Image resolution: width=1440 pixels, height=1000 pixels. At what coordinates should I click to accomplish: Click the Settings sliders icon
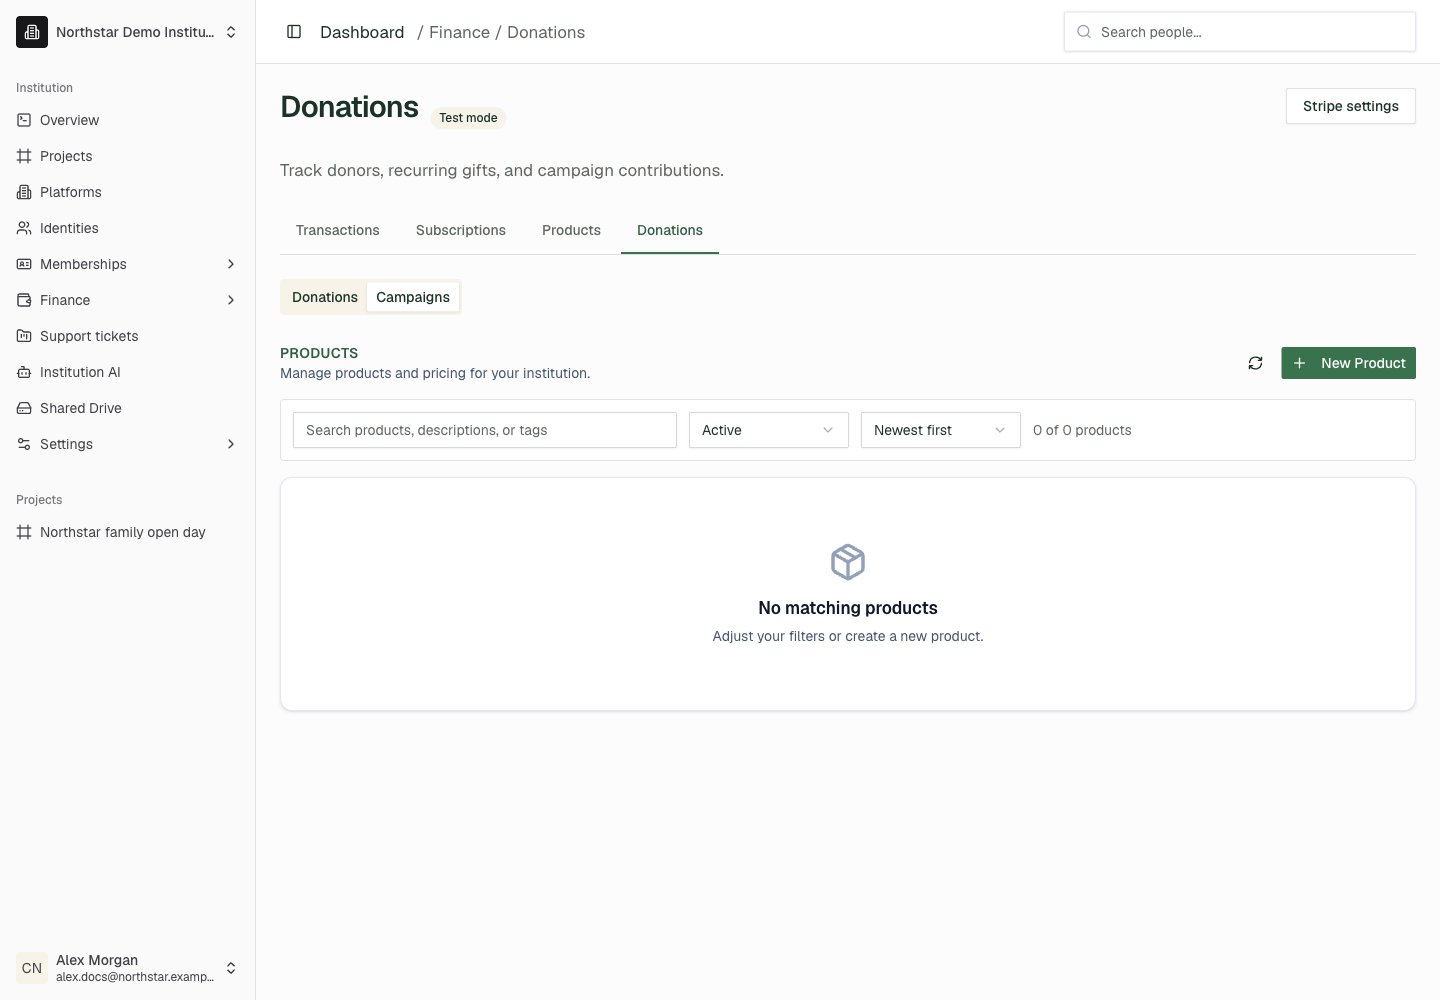click(24, 444)
